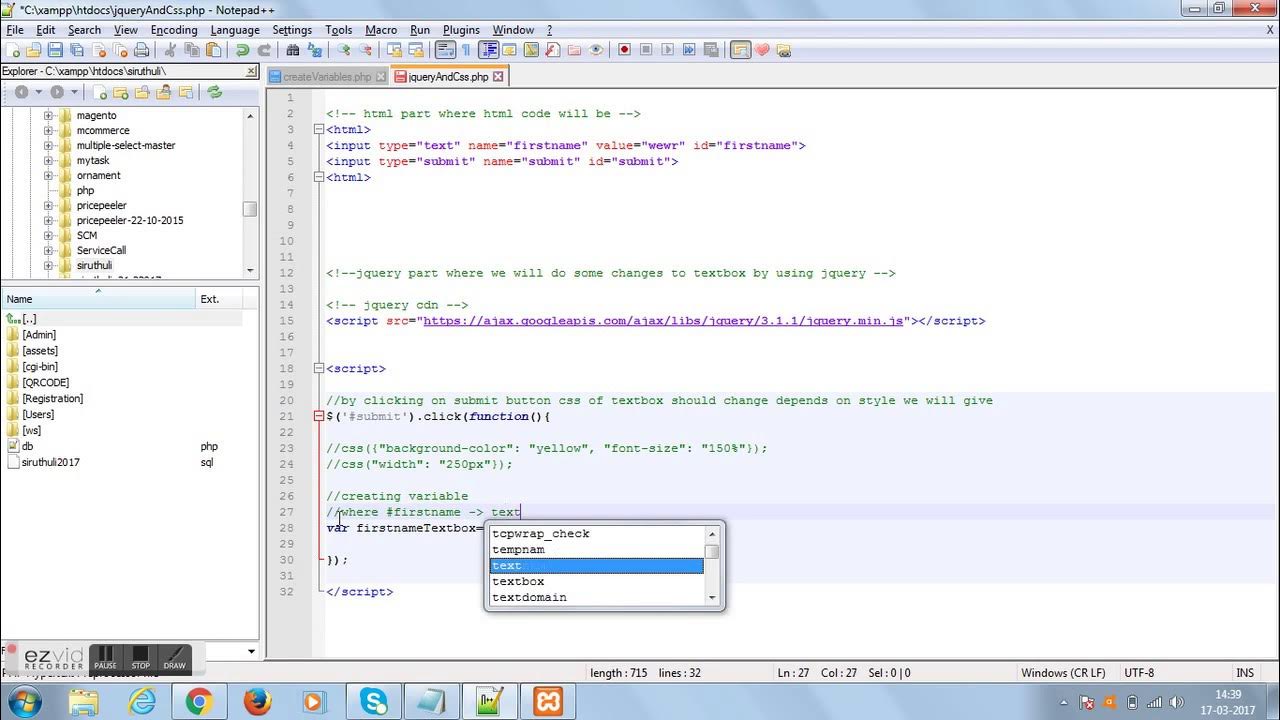Click the New file toolbar icon
This screenshot has height=720, width=1280.
tap(13, 50)
